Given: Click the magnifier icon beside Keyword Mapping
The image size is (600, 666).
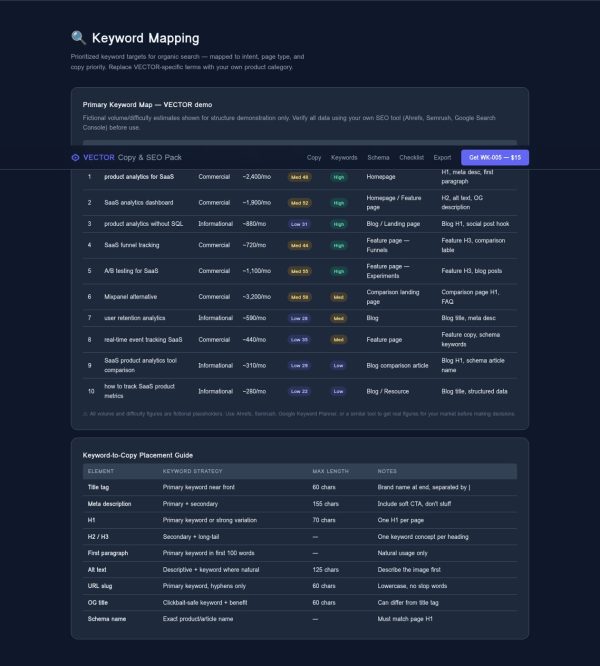Looking at the screenshot, I should point(79,38).
